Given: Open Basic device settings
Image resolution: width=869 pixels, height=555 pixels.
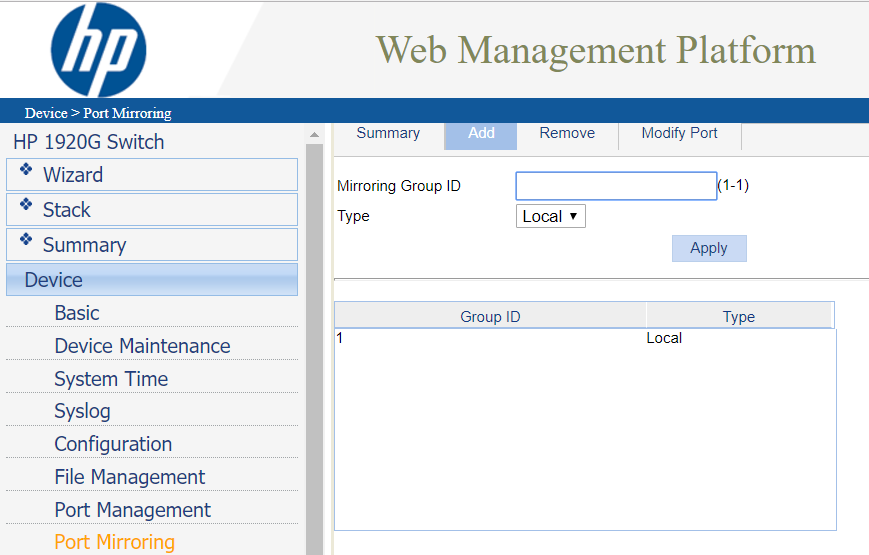Looking at the screenshot, I should pos(77,313).
